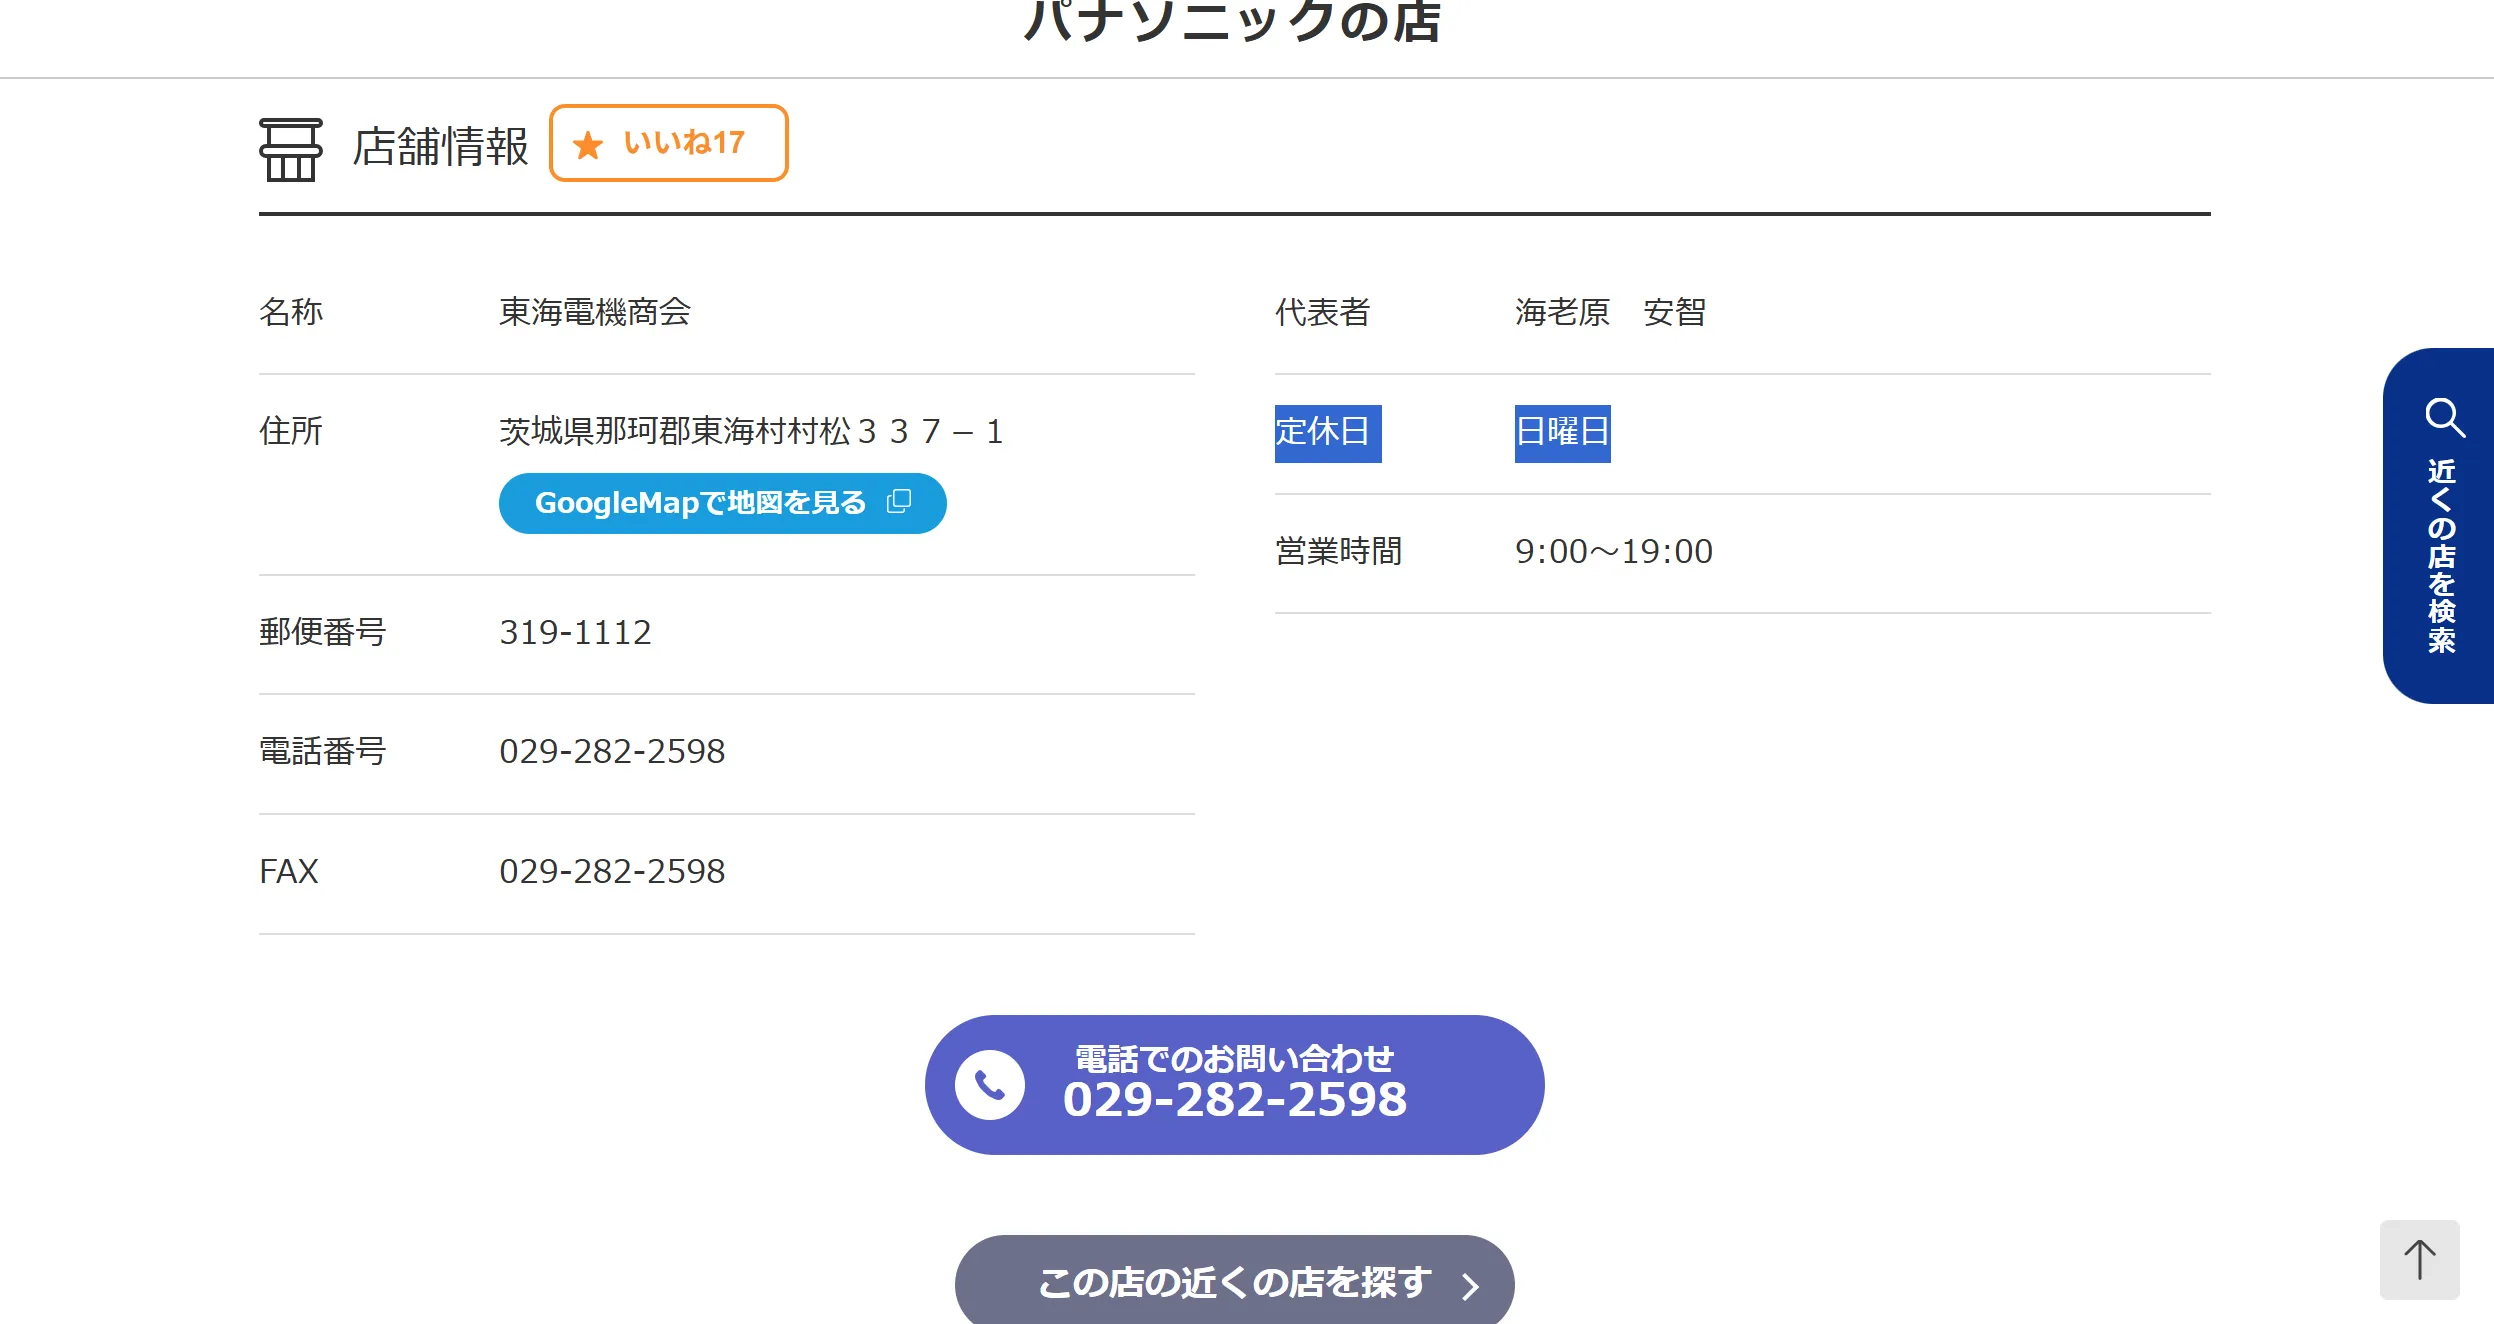Click the orange star in いいね button
Viewport: 2494px width, 1324px height.
pyautogui.click(x=588, y=145)
